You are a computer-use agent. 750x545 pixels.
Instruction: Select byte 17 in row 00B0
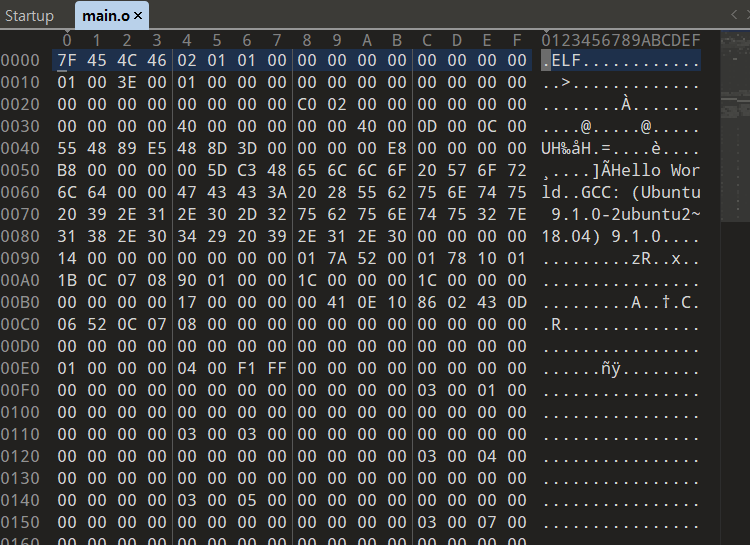coord(187,302)
